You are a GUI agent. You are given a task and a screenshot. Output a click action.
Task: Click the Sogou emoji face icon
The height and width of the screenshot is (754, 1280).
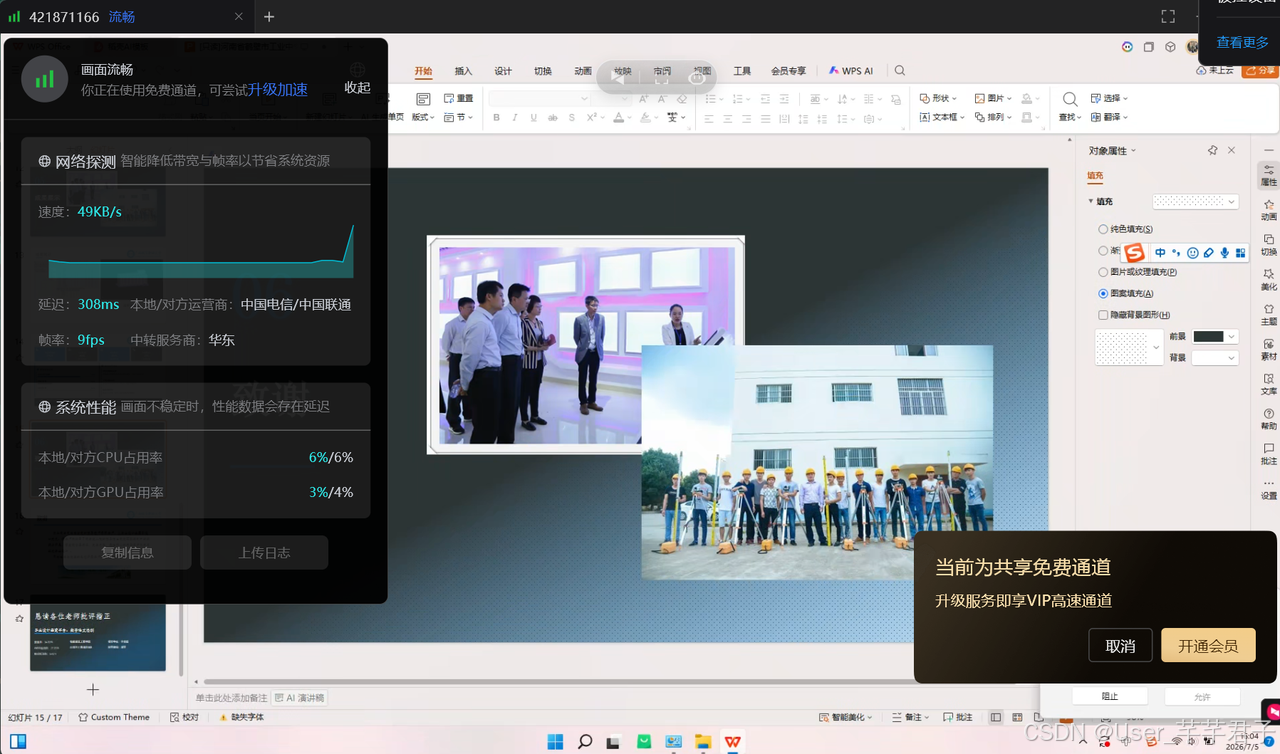coord(1193,253)
